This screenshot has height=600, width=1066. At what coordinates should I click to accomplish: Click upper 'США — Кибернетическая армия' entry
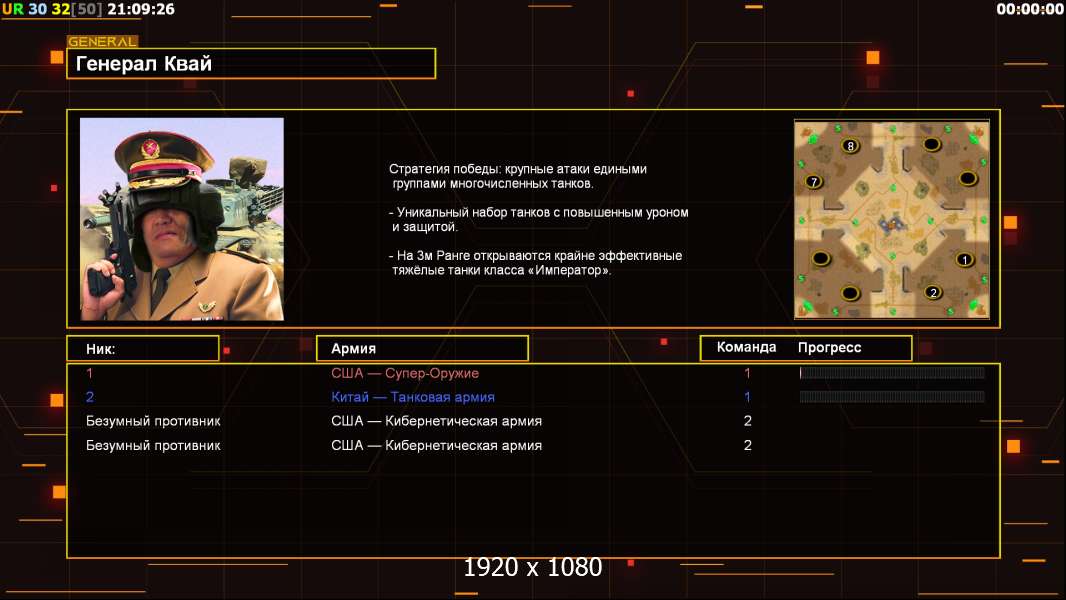436,421
